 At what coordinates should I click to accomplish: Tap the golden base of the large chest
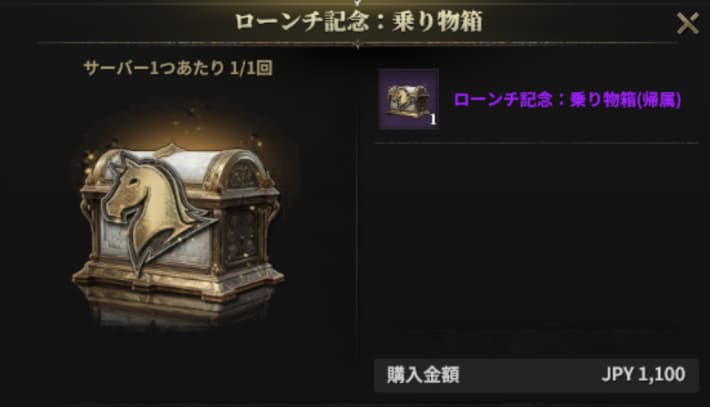(179, 280)
